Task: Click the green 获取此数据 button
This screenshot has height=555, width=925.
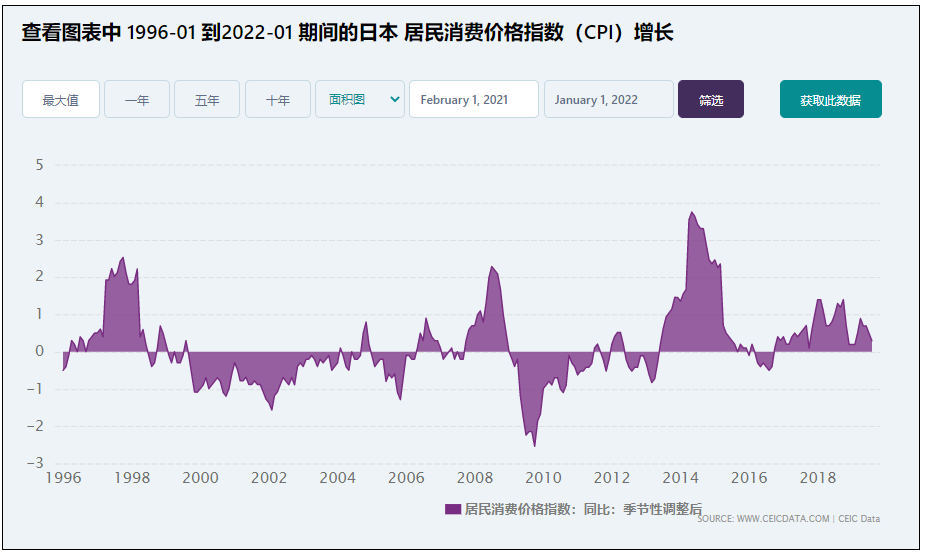Action: click(x=830, y=100)
